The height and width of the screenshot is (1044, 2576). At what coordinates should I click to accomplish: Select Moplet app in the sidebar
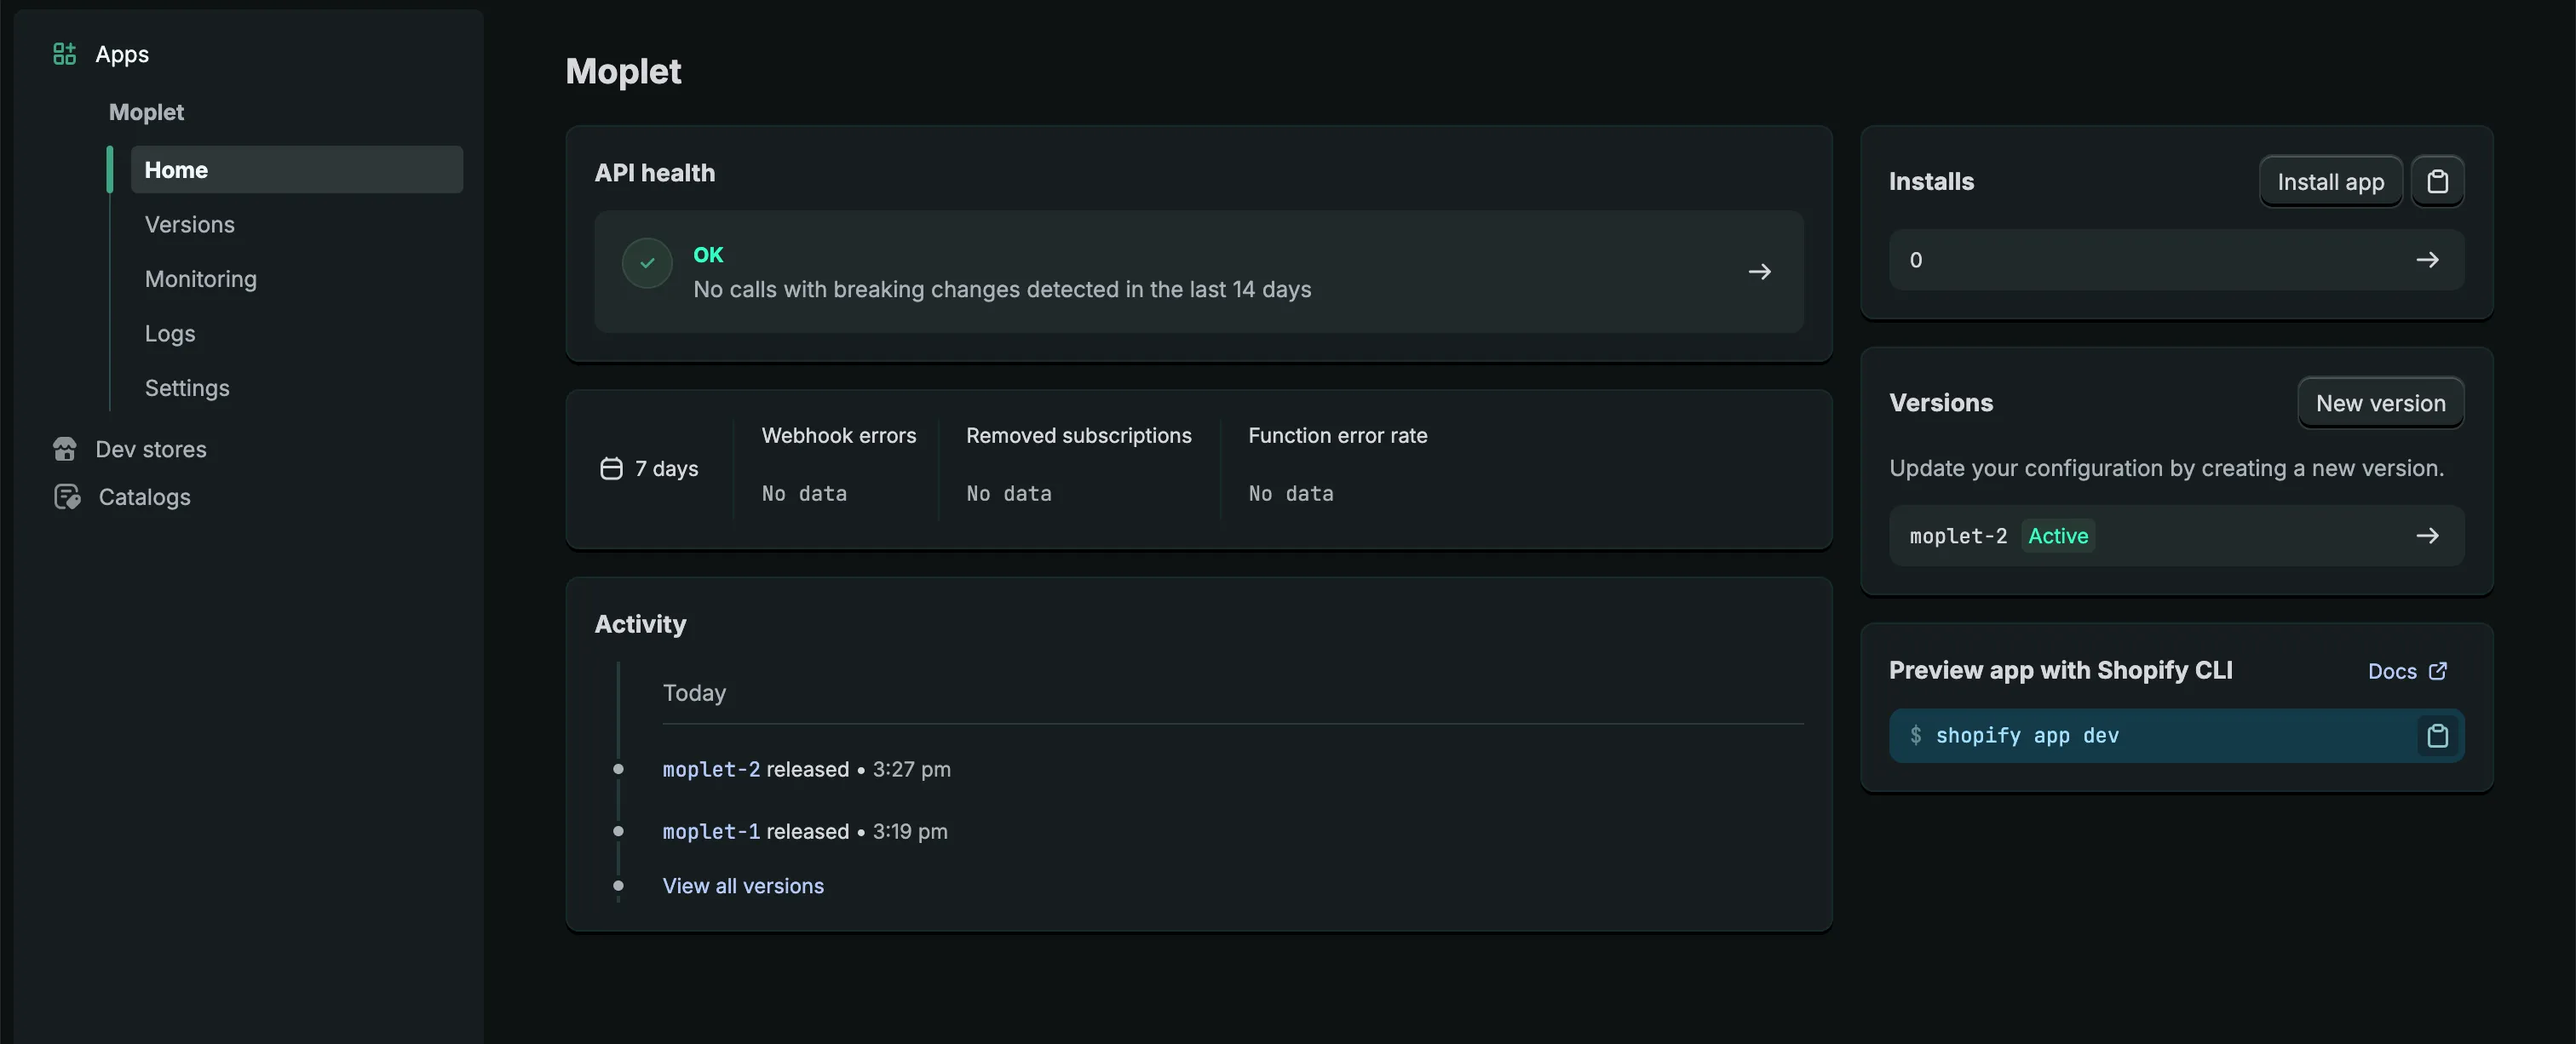[146, 112]
